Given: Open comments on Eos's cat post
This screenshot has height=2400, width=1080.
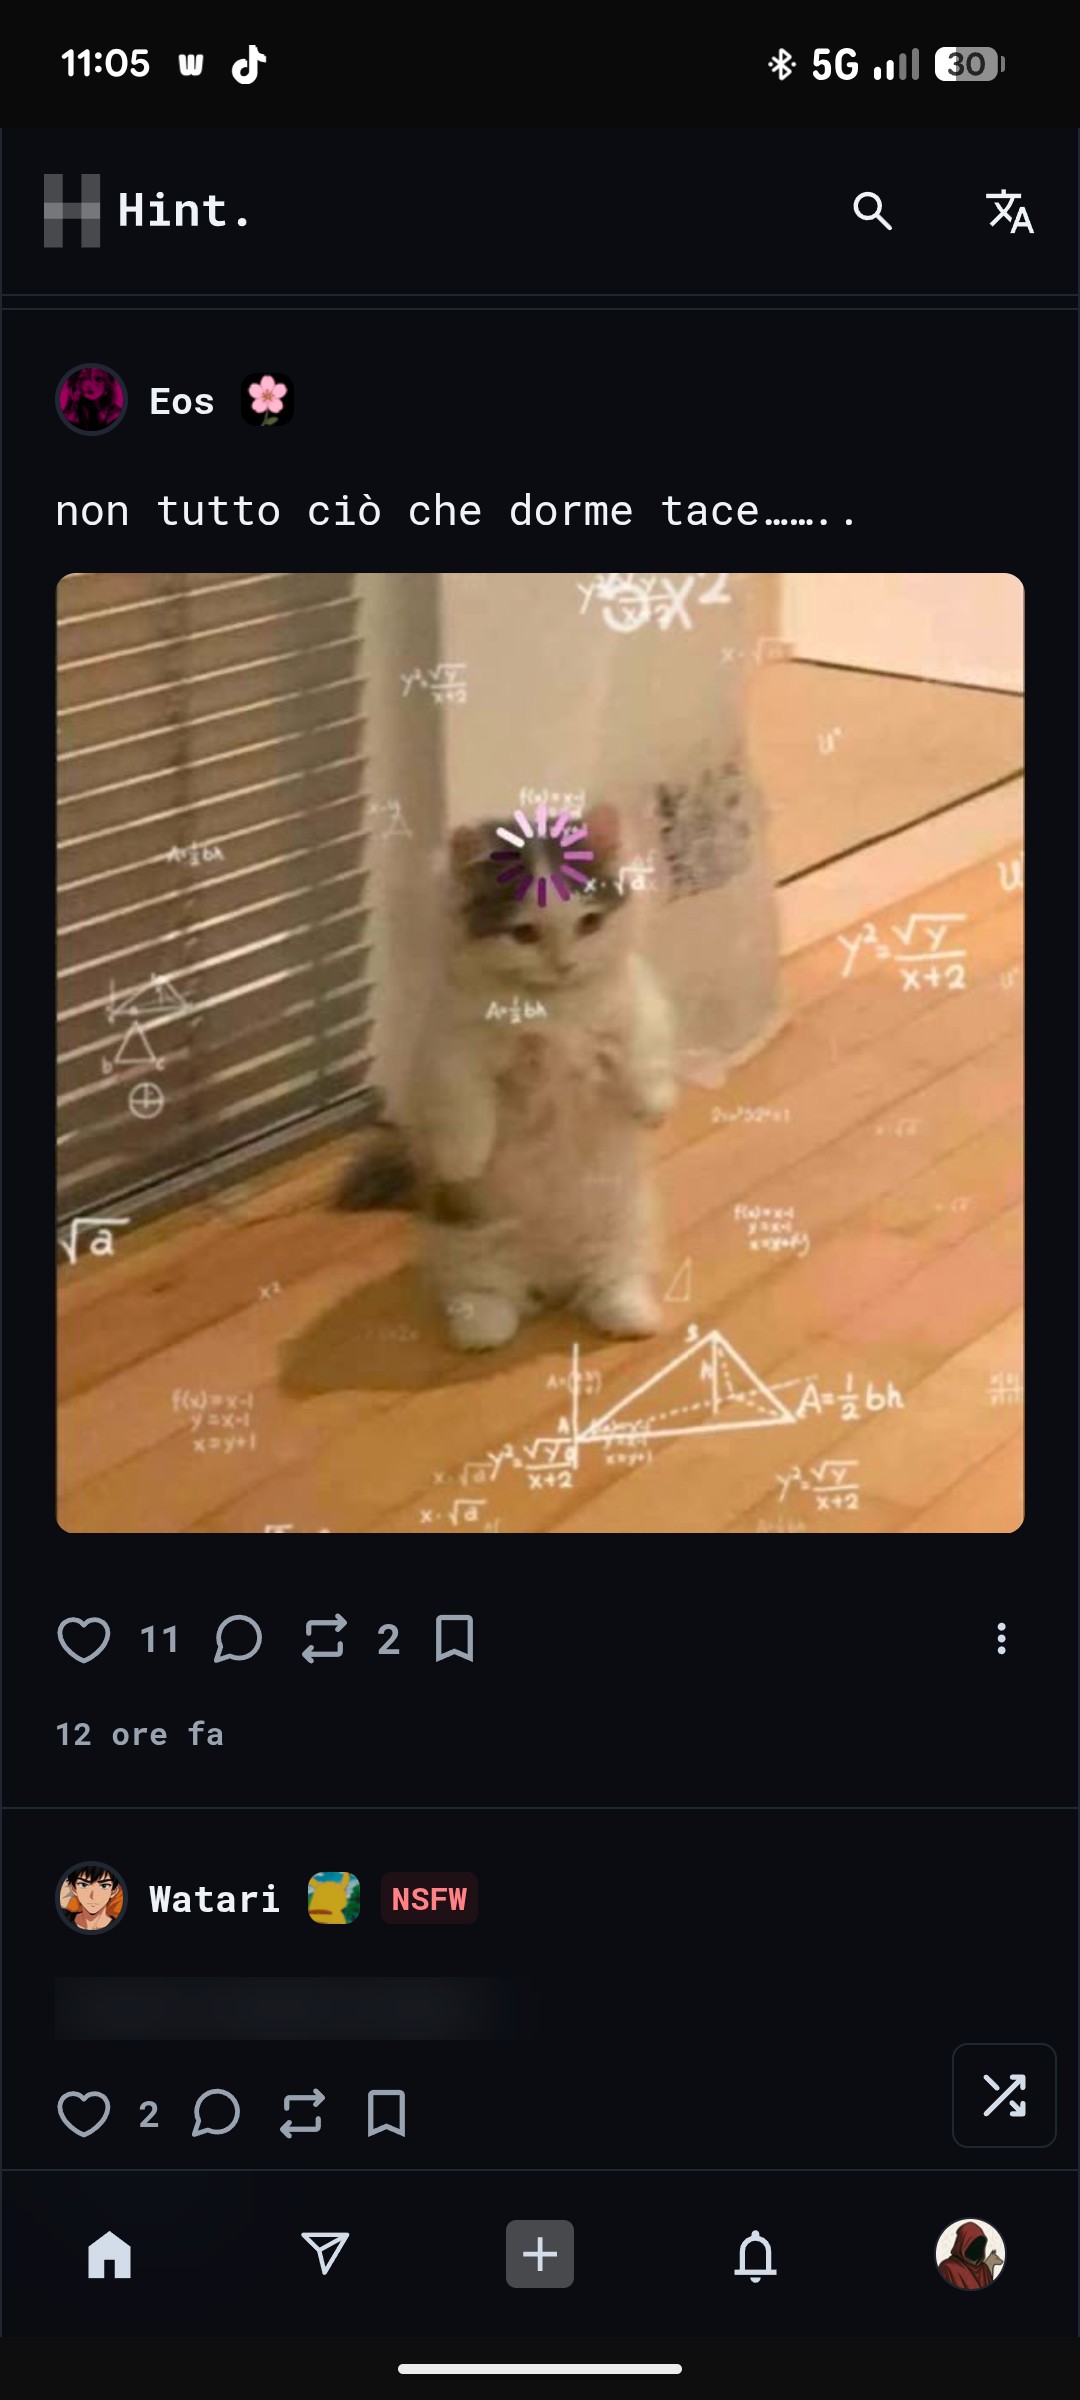Looking at the screenshot, I should [238, 1639].
